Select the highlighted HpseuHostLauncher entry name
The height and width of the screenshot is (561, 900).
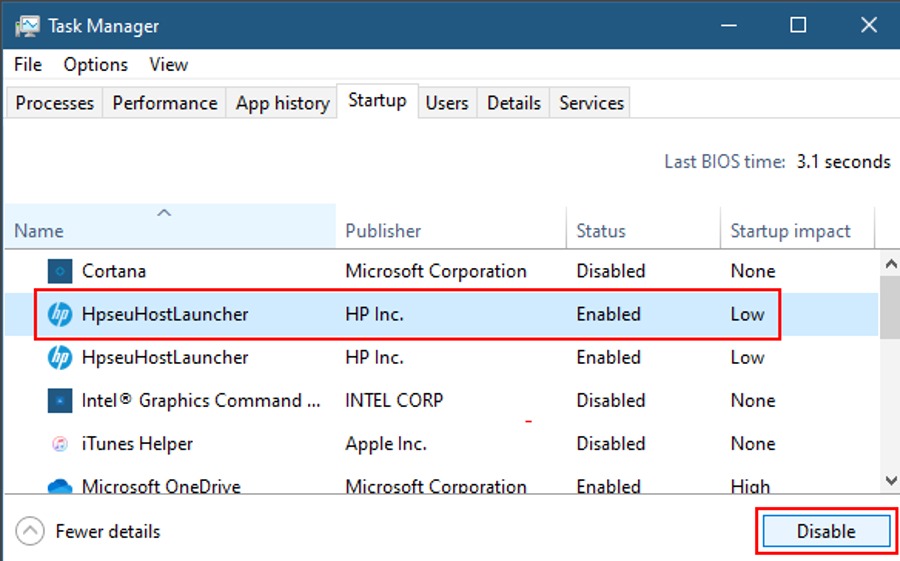click(x=165, y=314)
